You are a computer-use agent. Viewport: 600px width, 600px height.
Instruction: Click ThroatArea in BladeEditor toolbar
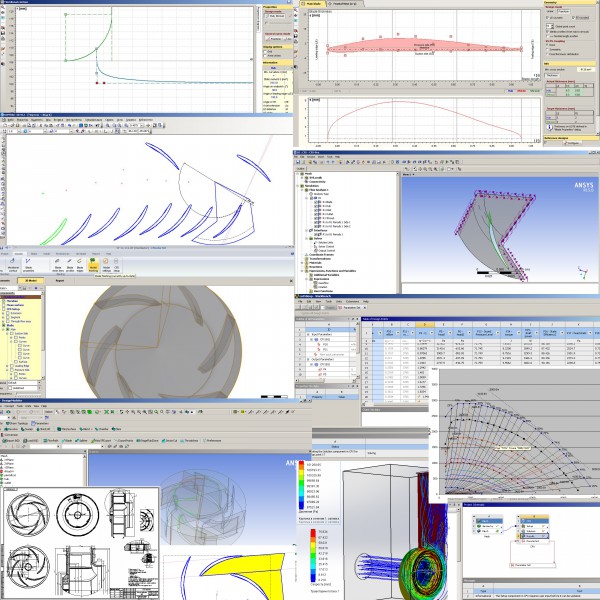coord(189,441)
